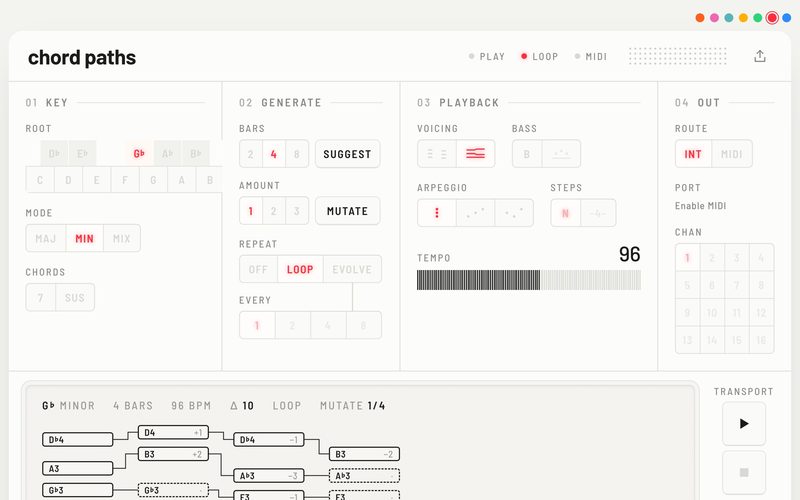Switch mode to MAJ

tap(46, 238)
